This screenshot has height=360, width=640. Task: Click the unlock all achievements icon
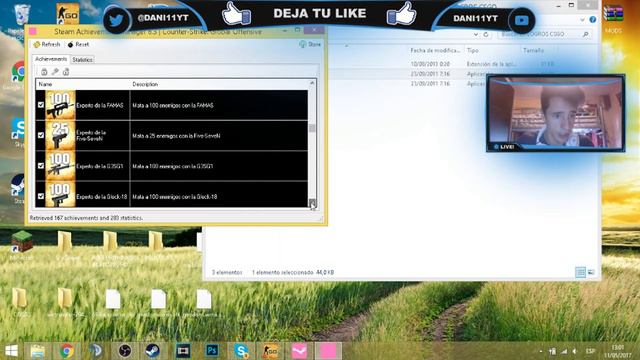click(66, 72)
